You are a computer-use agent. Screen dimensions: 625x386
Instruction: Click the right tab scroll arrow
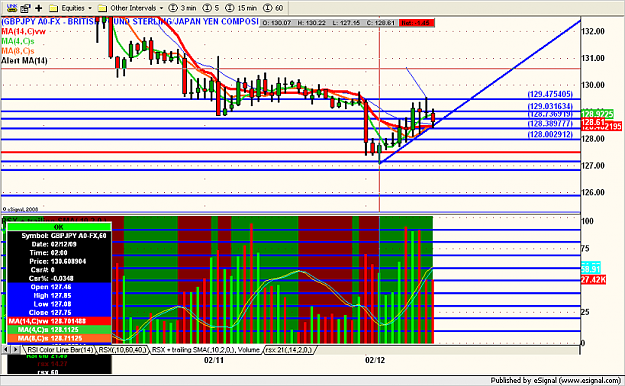coord(16,350)
